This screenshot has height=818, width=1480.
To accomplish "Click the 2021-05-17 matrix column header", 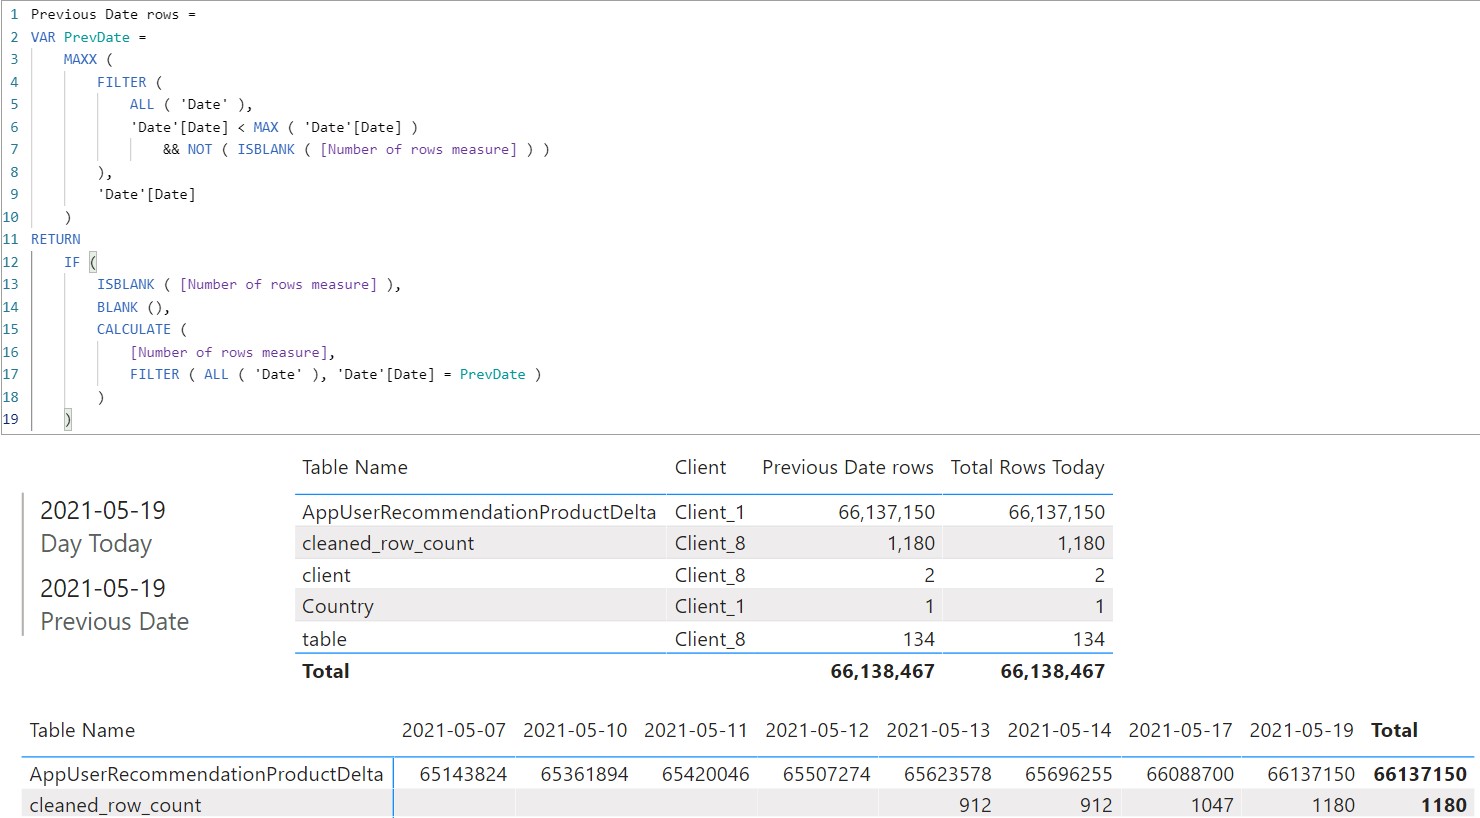I will pyautogui.click(x=1180, y=730).
